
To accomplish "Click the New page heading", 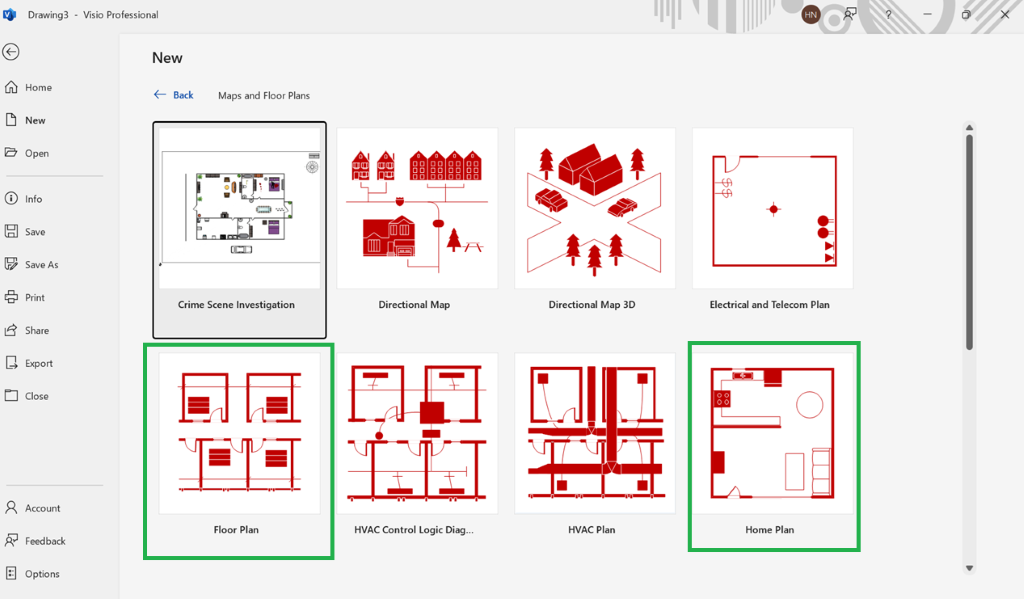I will (x=167, y=58).
